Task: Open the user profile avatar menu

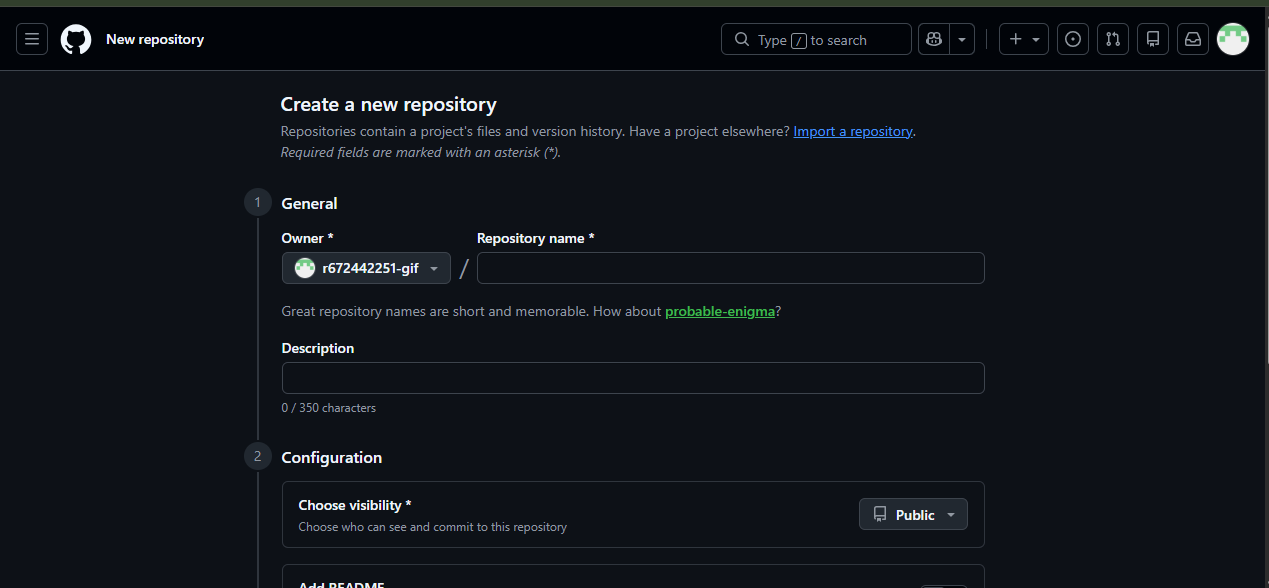Action: pos(1233,39)
